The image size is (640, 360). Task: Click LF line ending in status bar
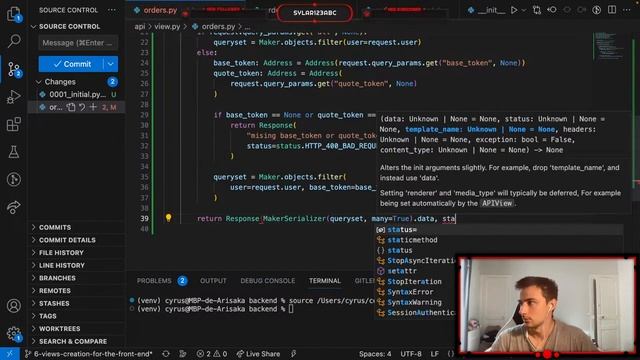[x=435, y=354]
